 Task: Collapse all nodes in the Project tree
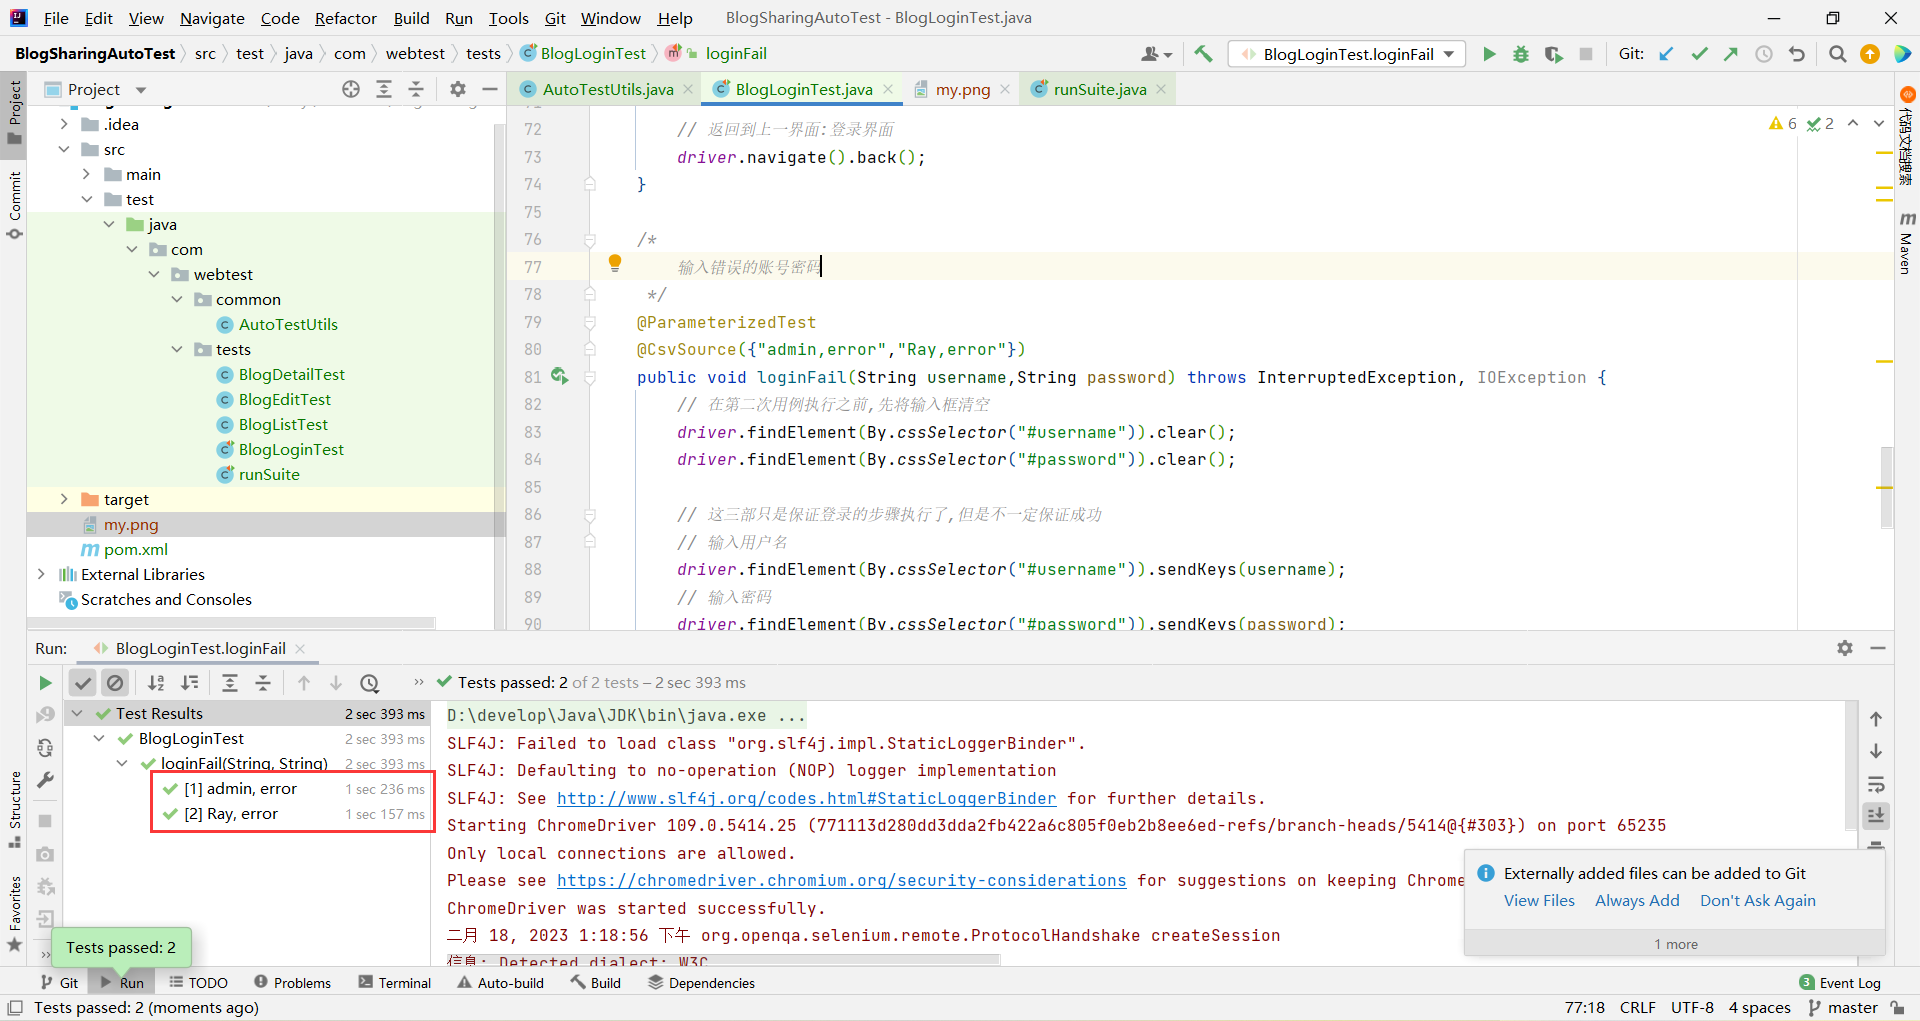pyautogui.click(x=416, y=89)
